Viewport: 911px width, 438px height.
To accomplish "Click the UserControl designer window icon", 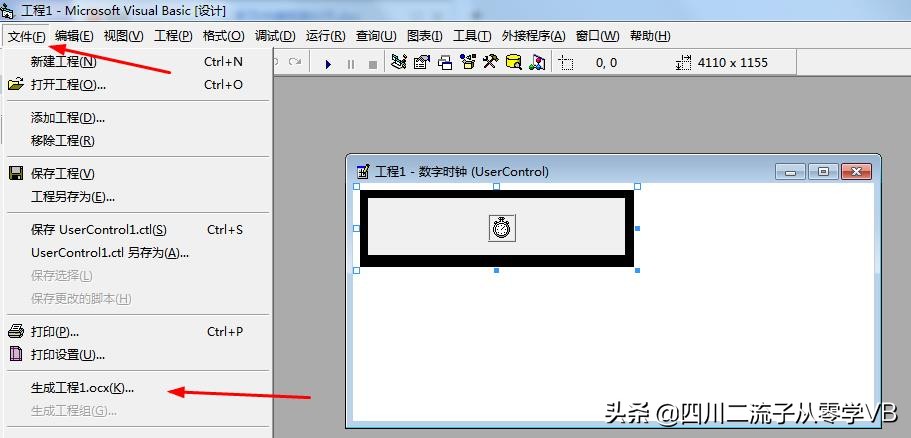I will tap(363, 171).
